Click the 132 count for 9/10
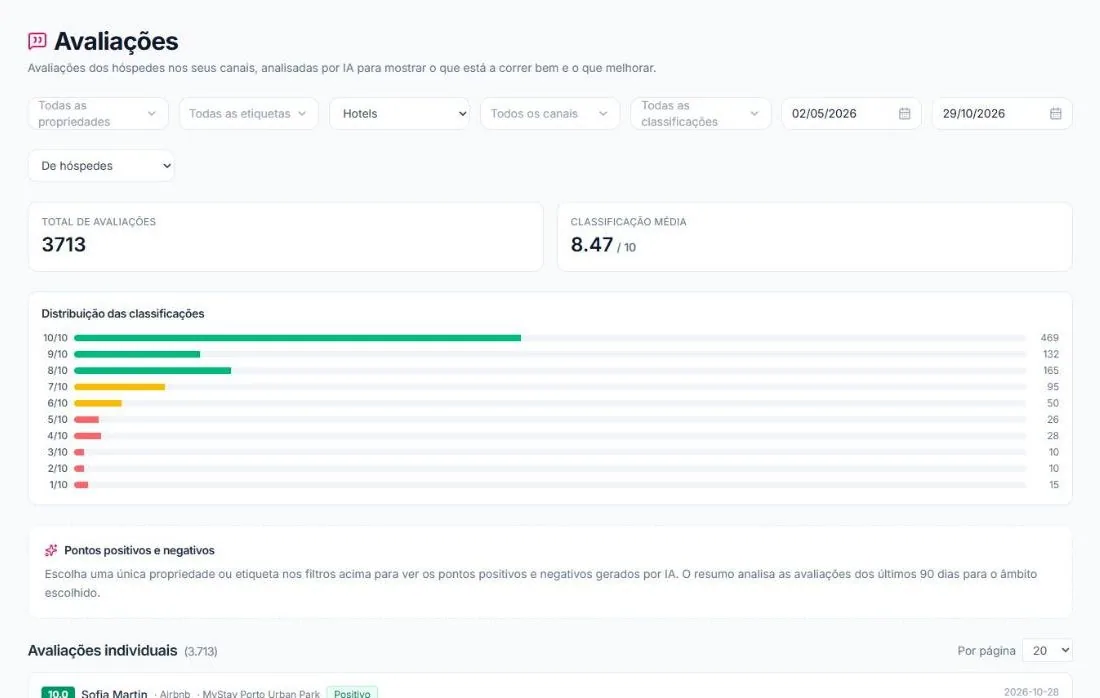This screenshot has width=1100, height=698. [x=1050, y=354]
